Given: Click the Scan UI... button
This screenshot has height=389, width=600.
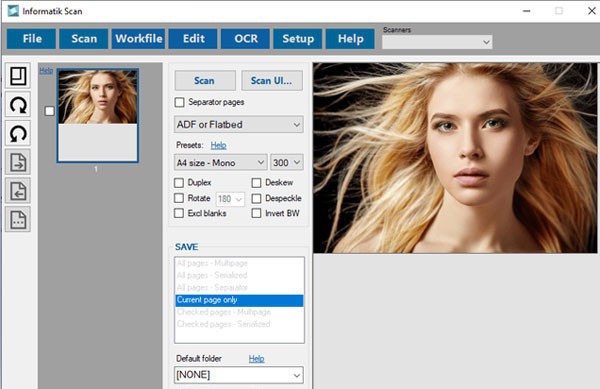Looking at the screenshot, I should tap(272, 80).
